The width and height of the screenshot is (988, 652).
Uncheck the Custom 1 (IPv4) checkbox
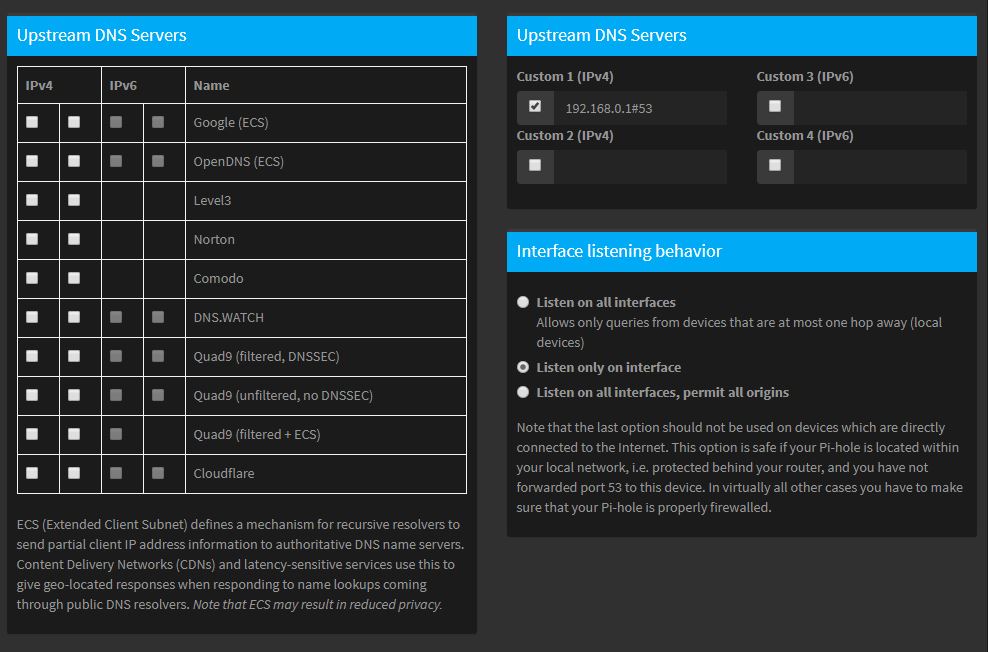(535, 106)
